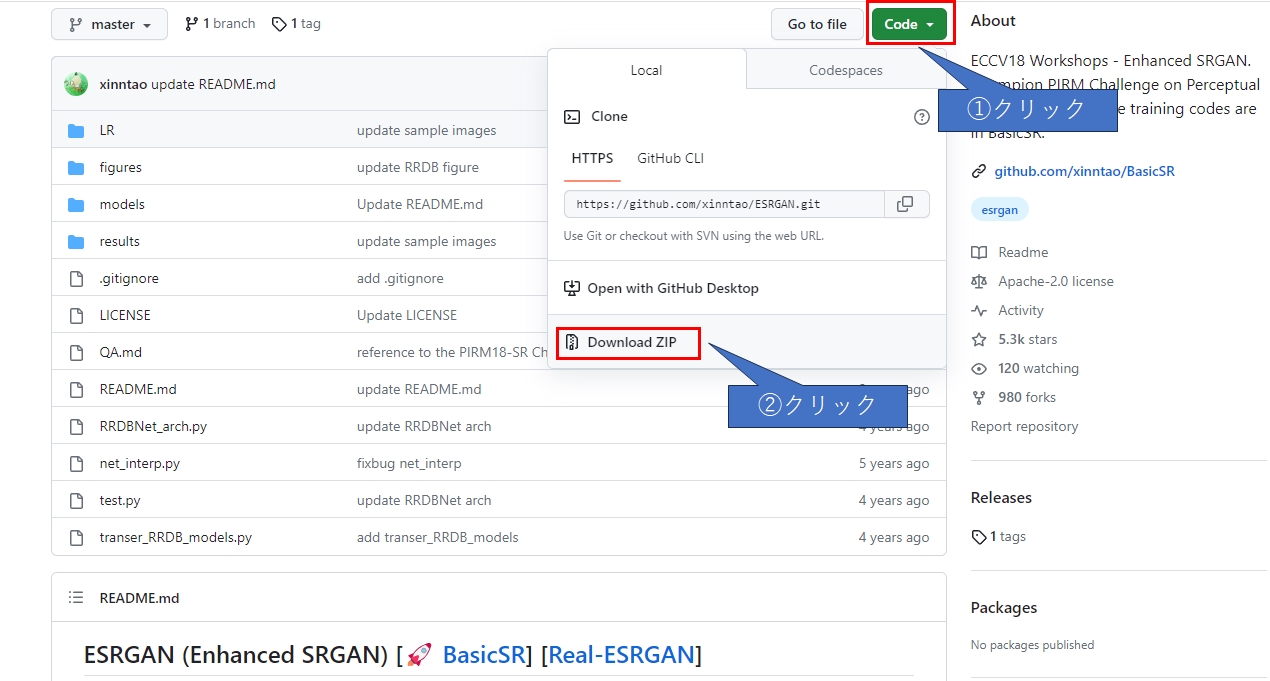Click the Readme book icon in About section
The width and height of the screenshot is (1270, 681).
[x=979, y=252]
